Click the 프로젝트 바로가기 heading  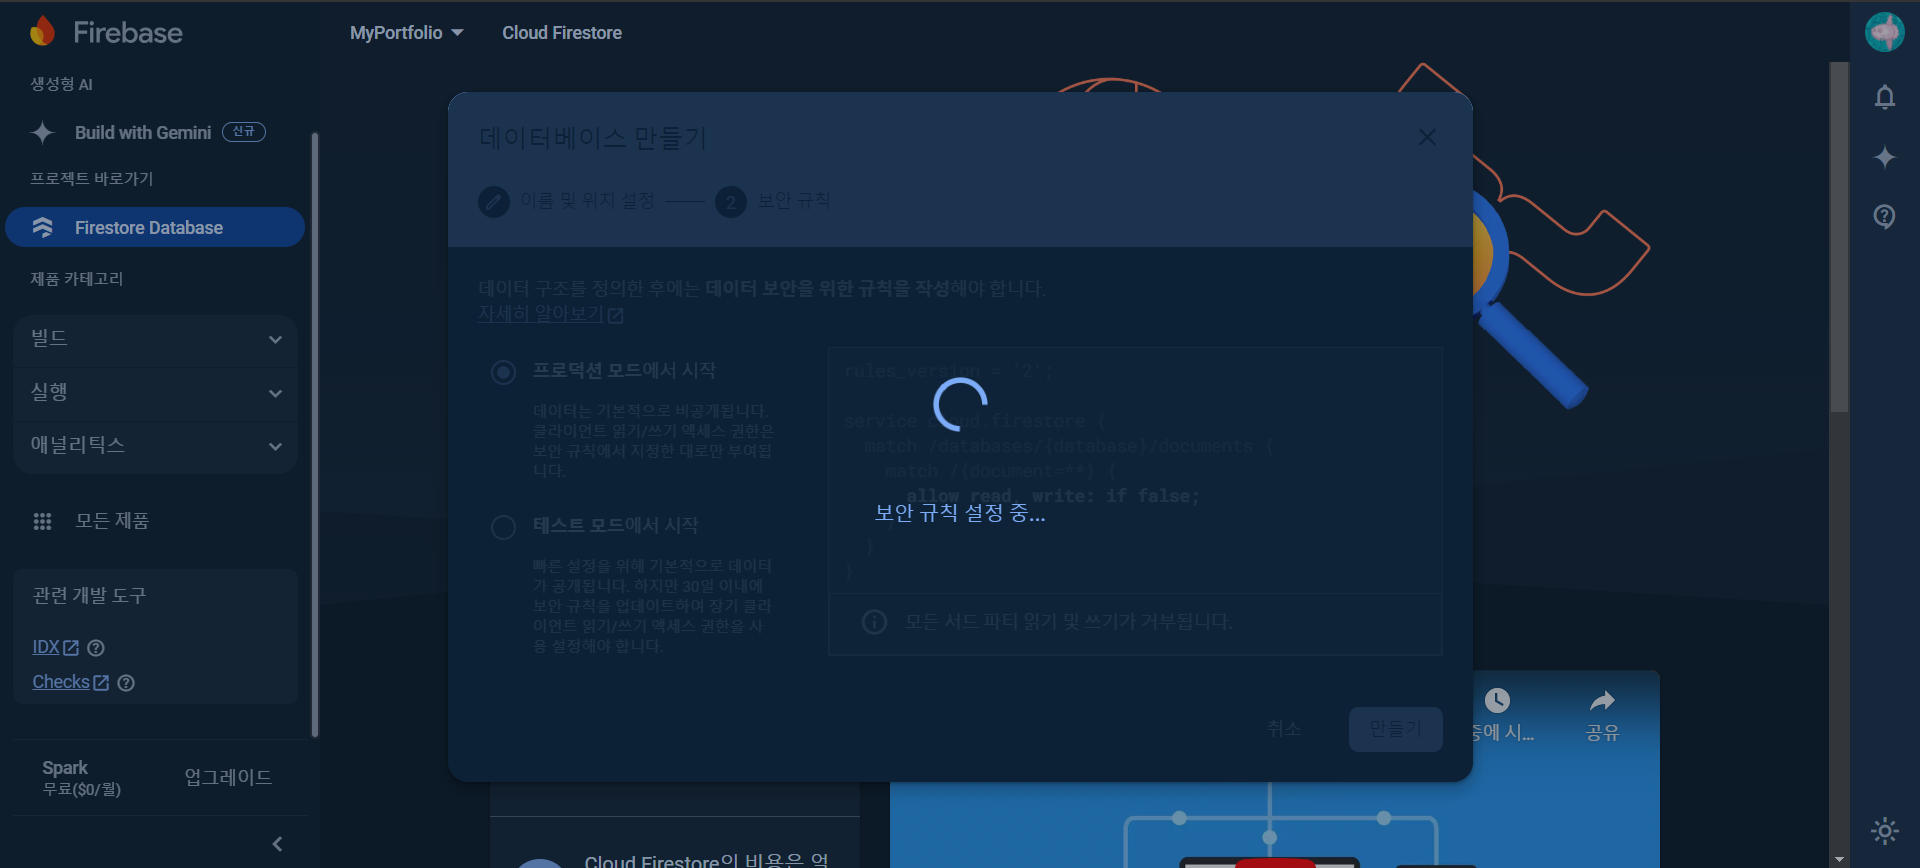91,178
